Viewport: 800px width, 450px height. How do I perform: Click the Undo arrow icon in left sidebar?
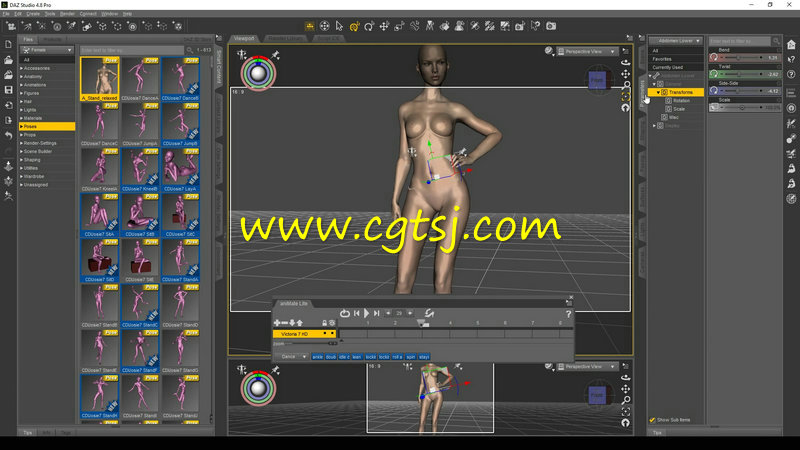(x=8, y=136)
